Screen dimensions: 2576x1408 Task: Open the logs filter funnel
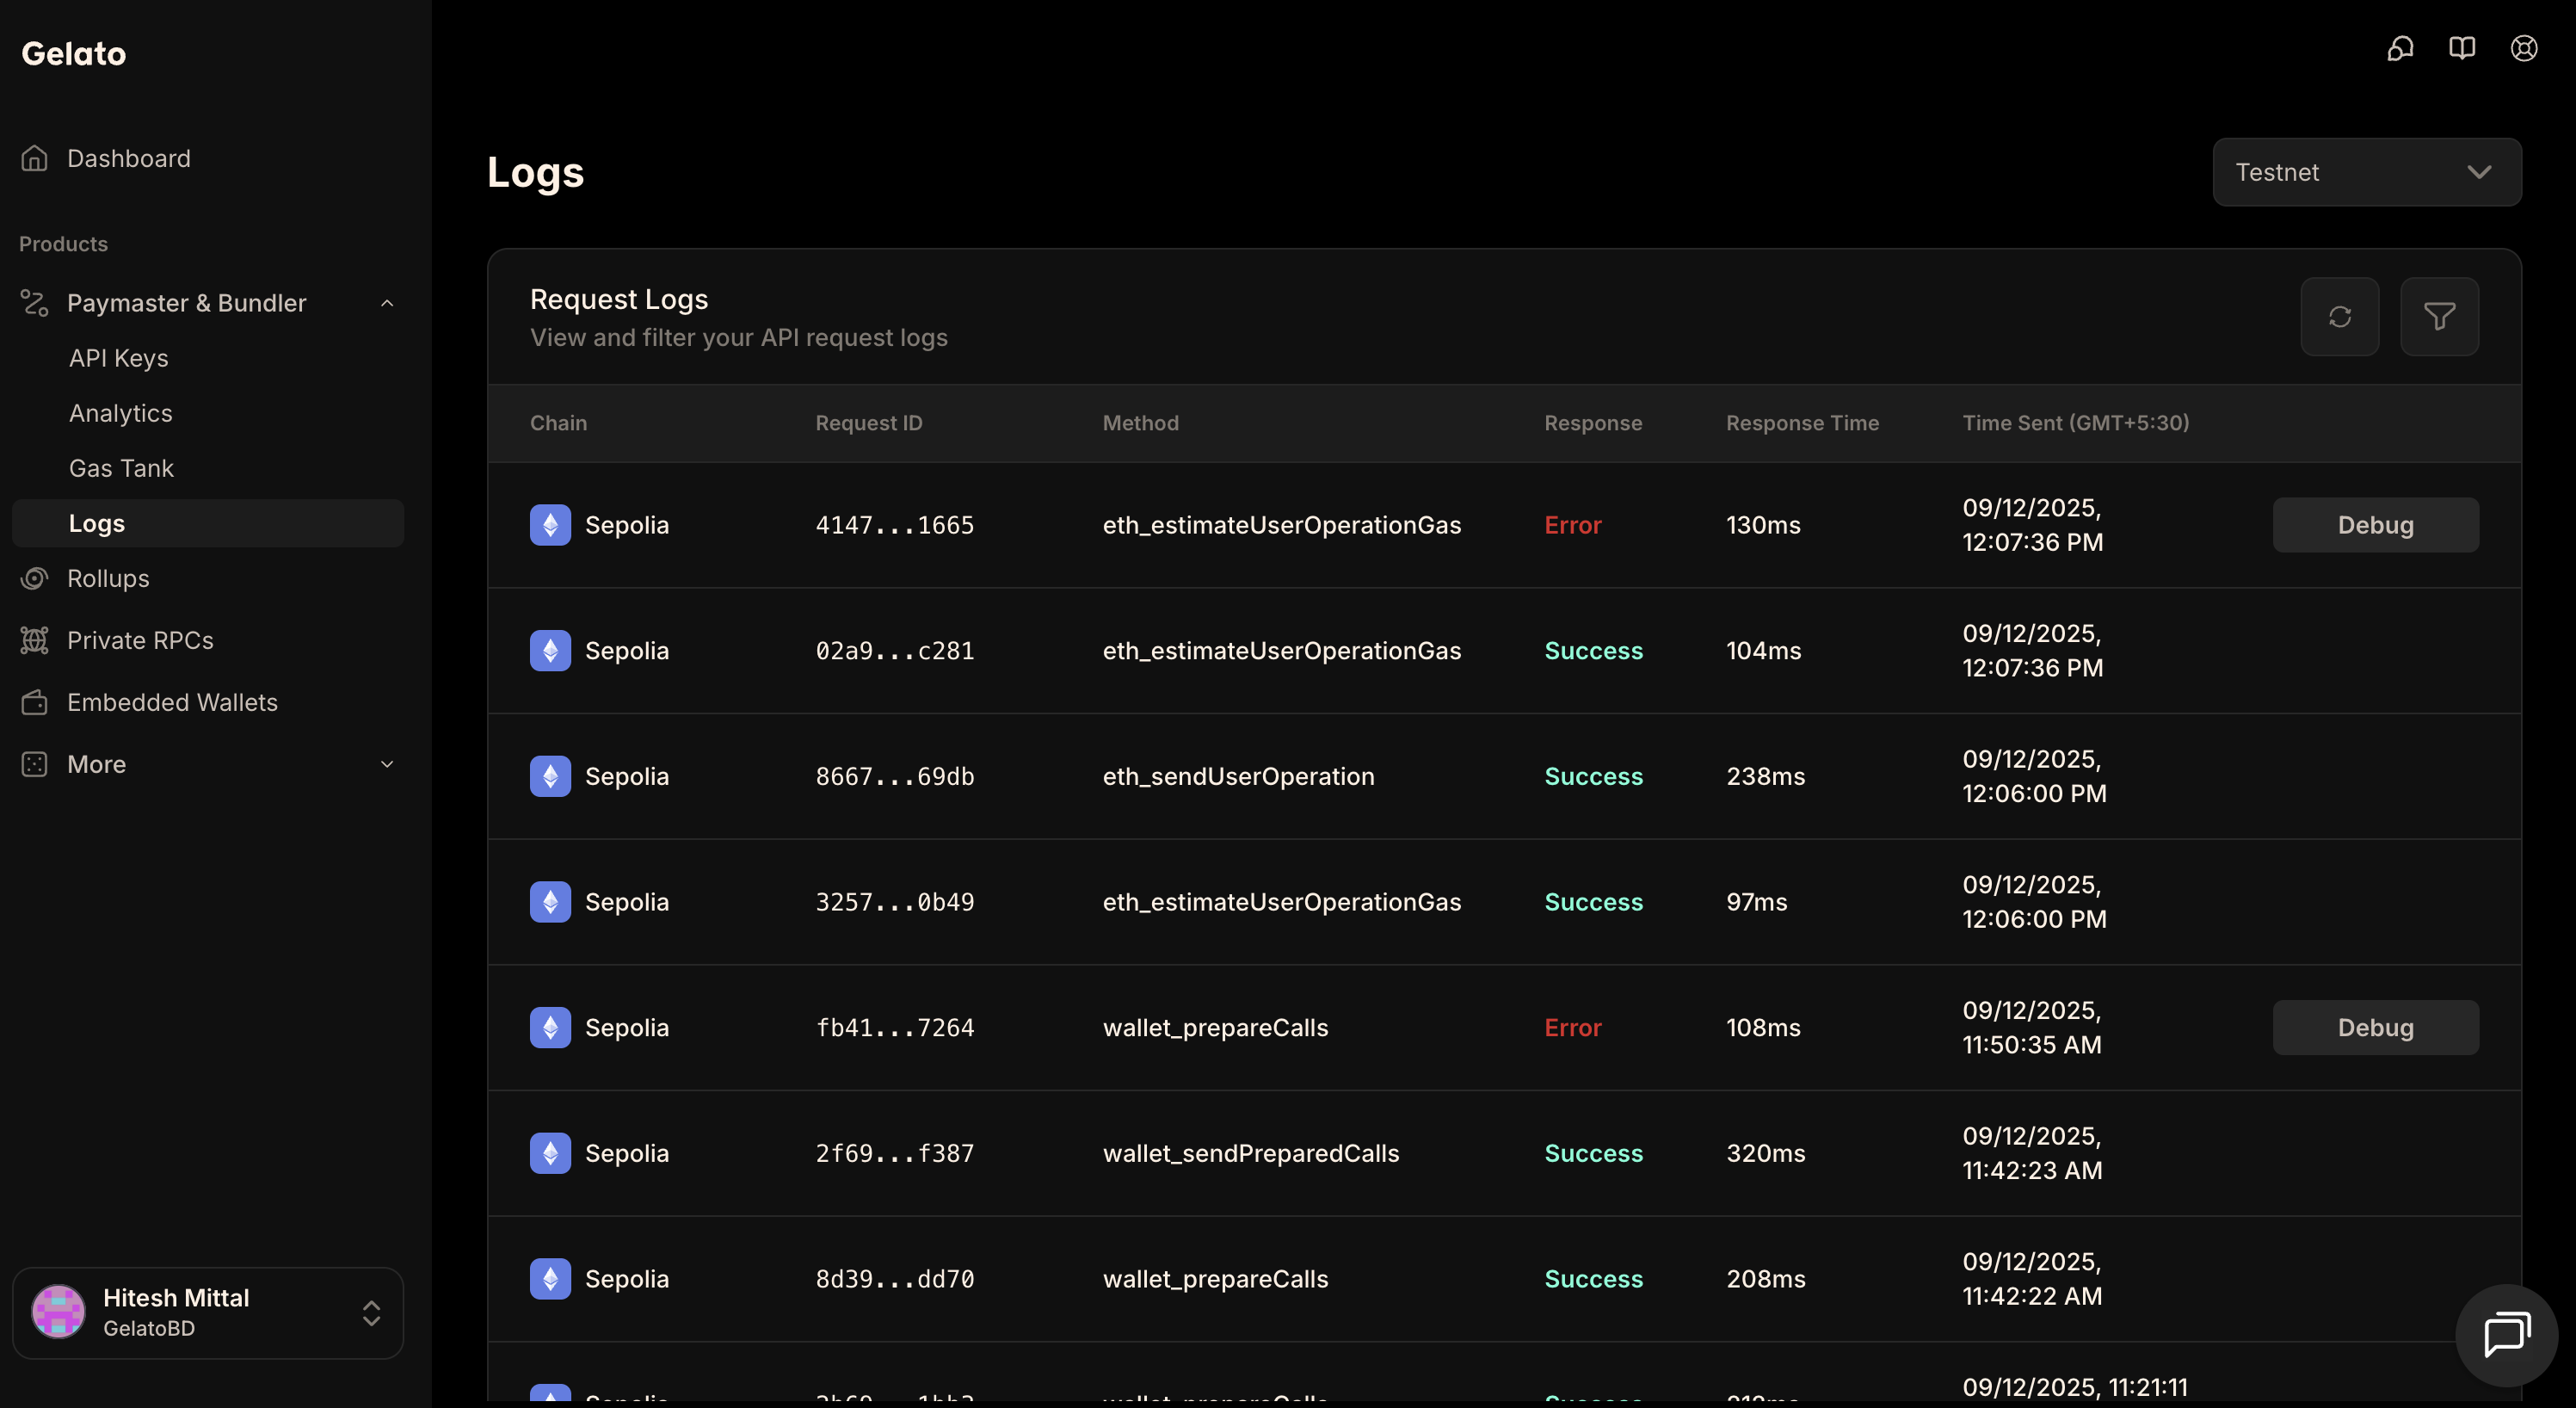[x=2440, y=317]
